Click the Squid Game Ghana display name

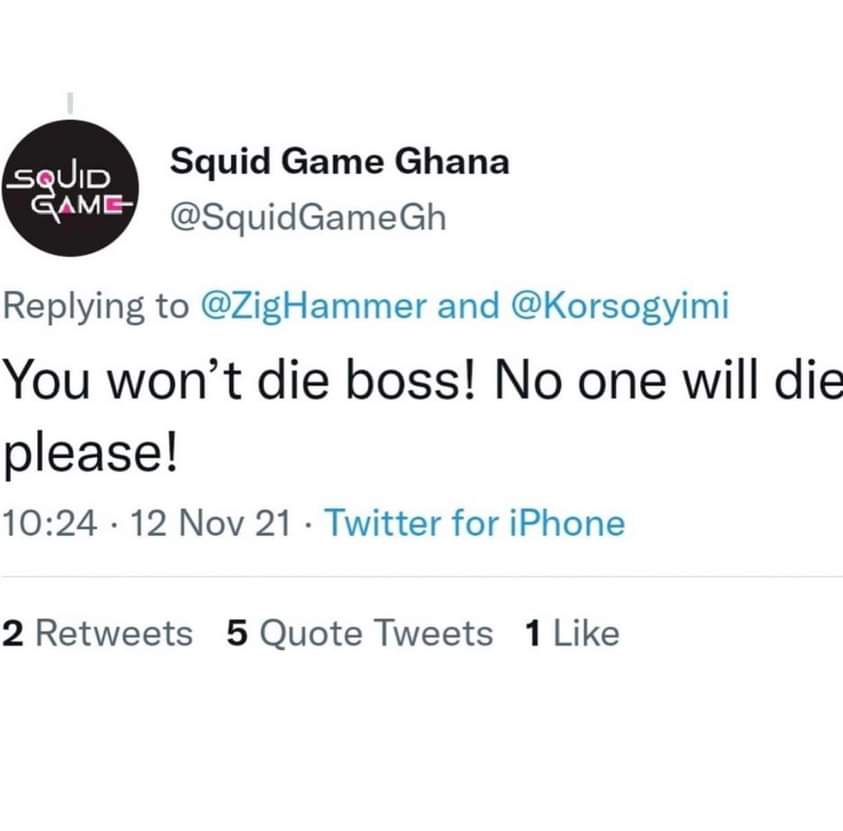[339, 161]
